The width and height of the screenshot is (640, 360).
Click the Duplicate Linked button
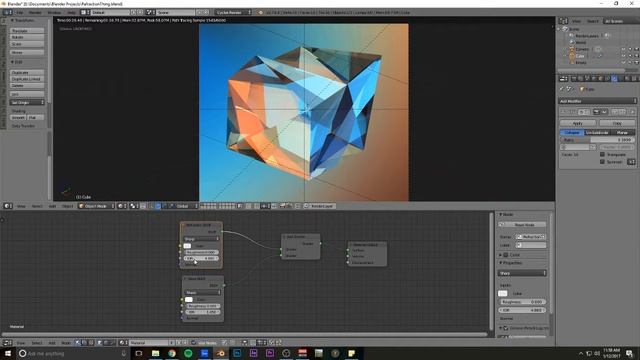tap(27, 79)
